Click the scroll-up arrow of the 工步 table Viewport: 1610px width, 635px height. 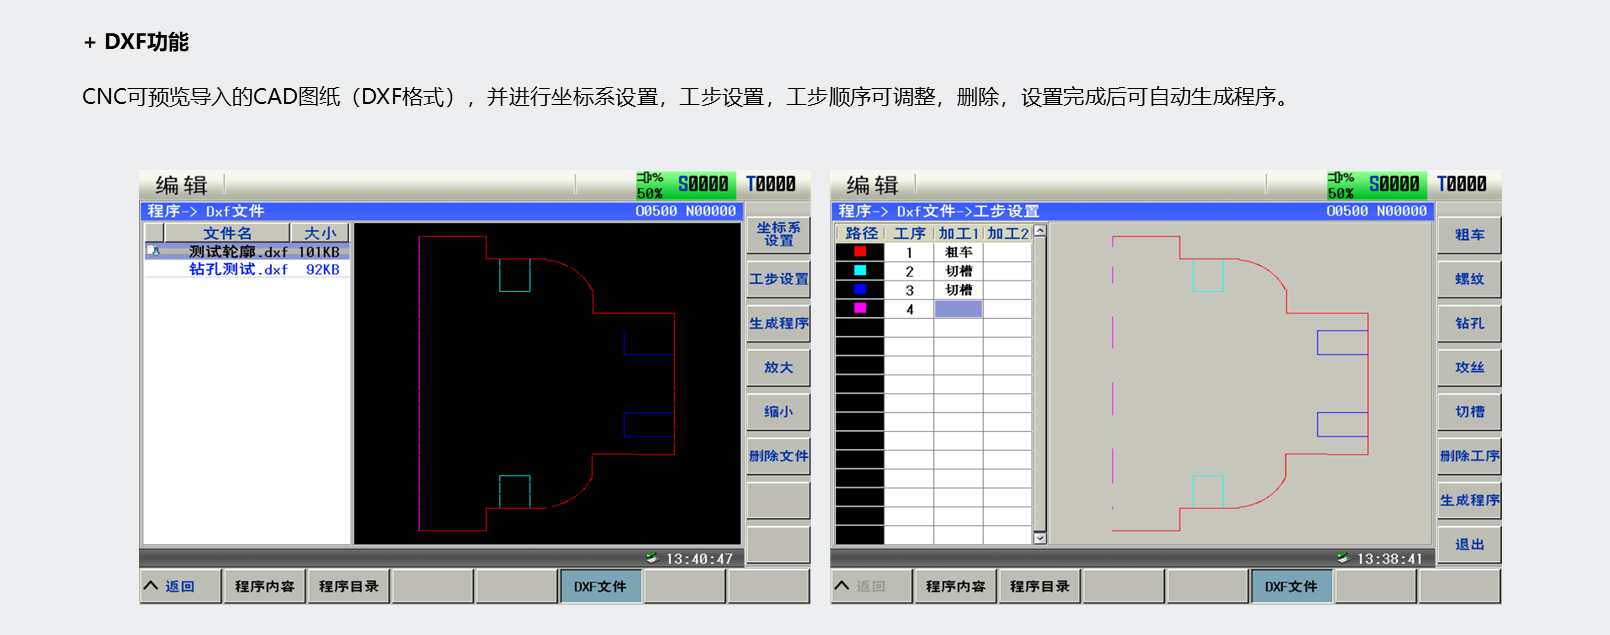click(x=1040, y=231)
